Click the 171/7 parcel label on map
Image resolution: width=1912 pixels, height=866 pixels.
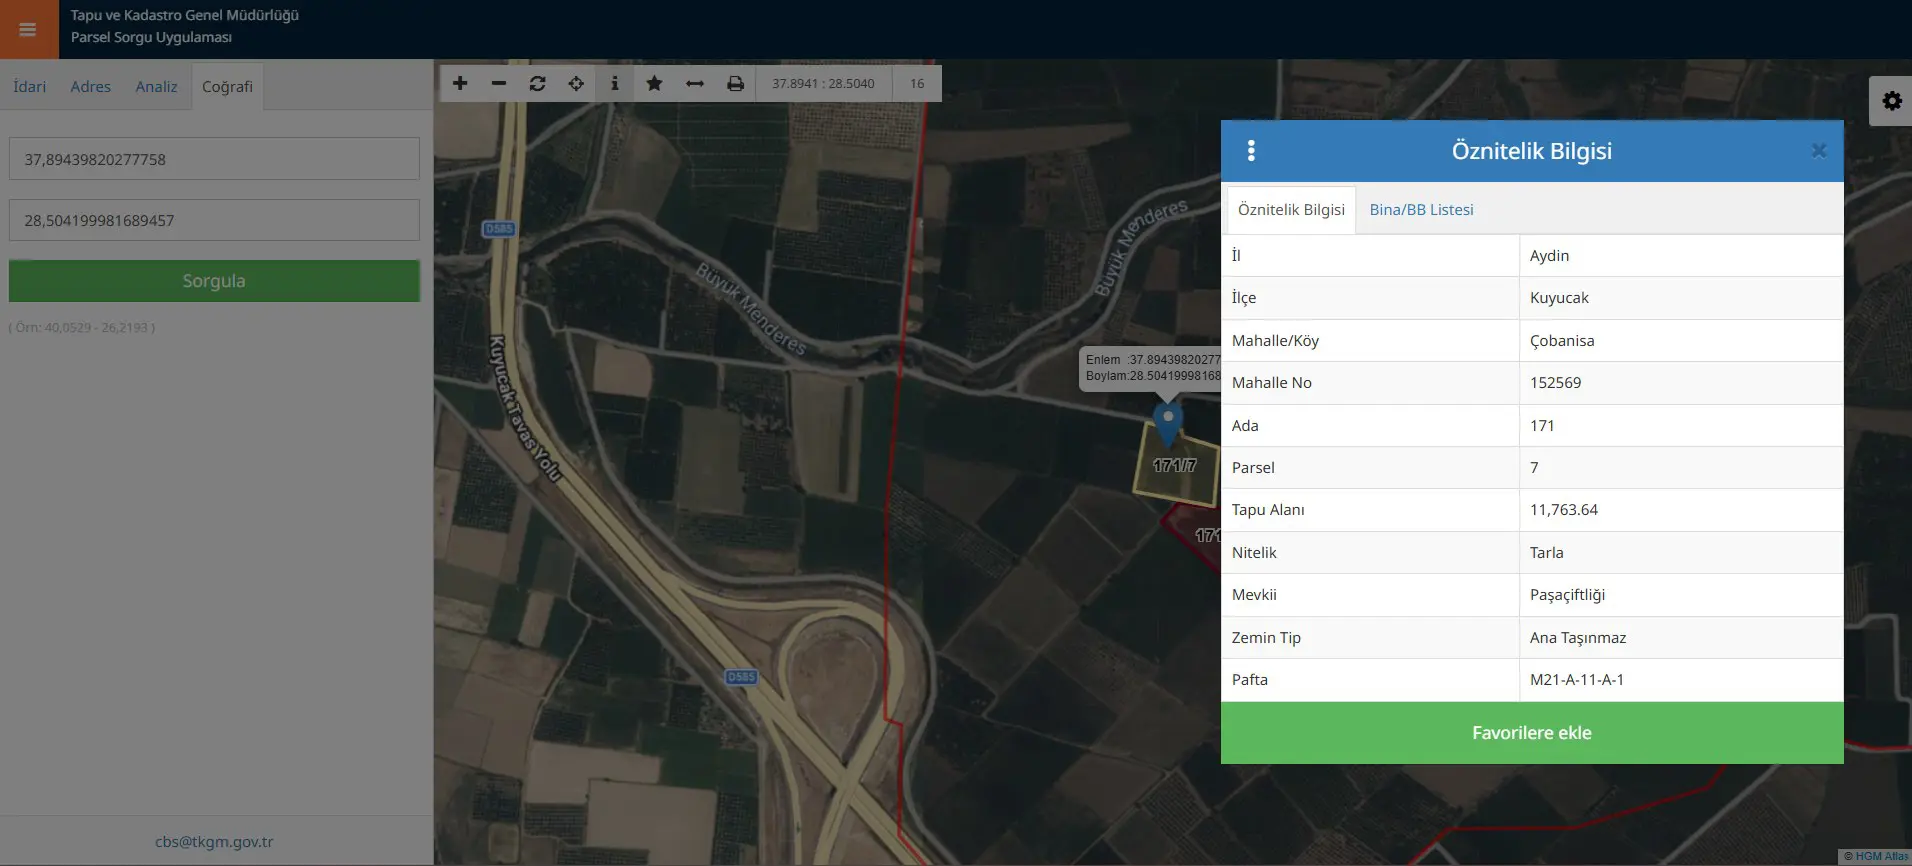[x=1174, y=465]
